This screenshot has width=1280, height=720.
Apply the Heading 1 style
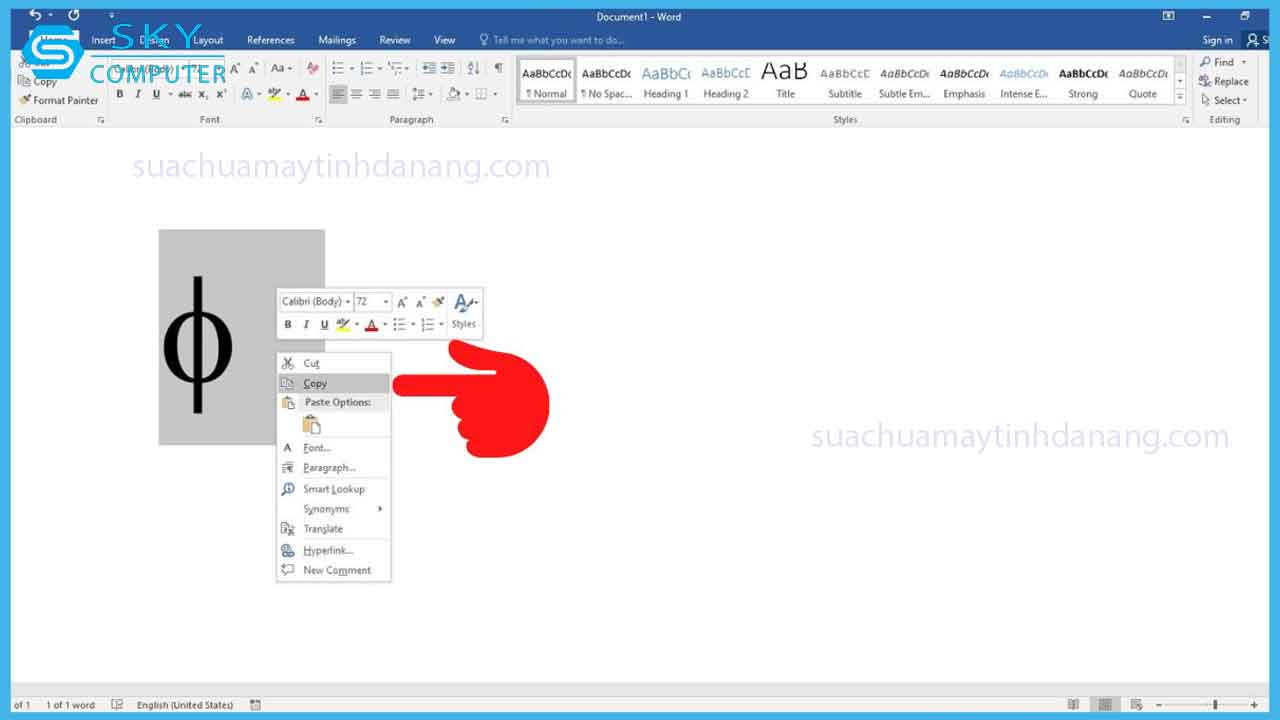point(666,81)
